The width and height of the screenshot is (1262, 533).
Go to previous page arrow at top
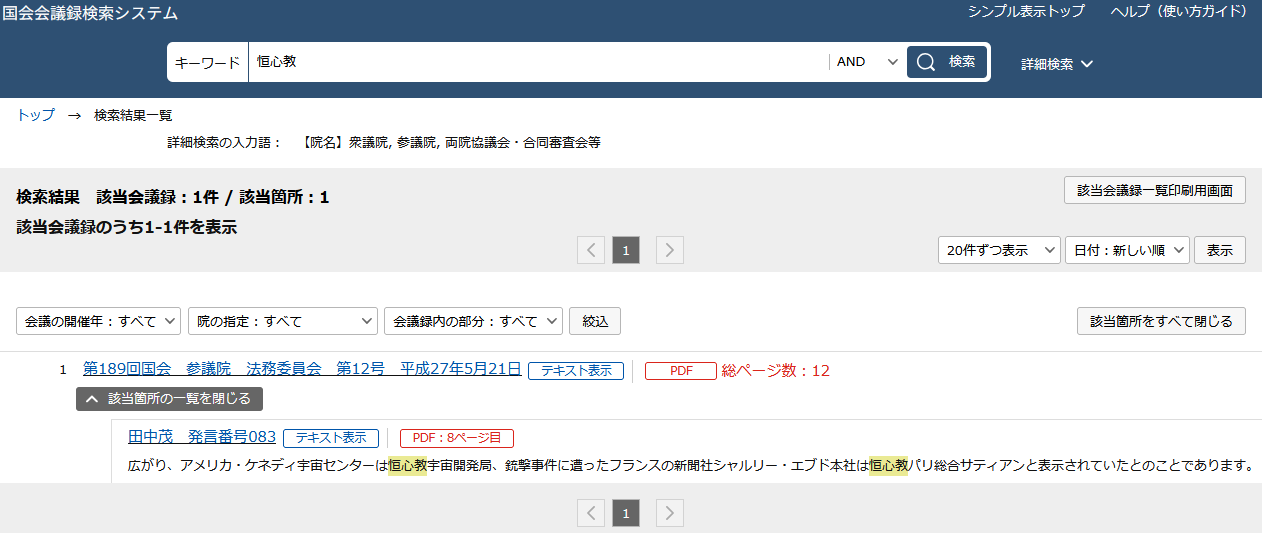(591, 250)
